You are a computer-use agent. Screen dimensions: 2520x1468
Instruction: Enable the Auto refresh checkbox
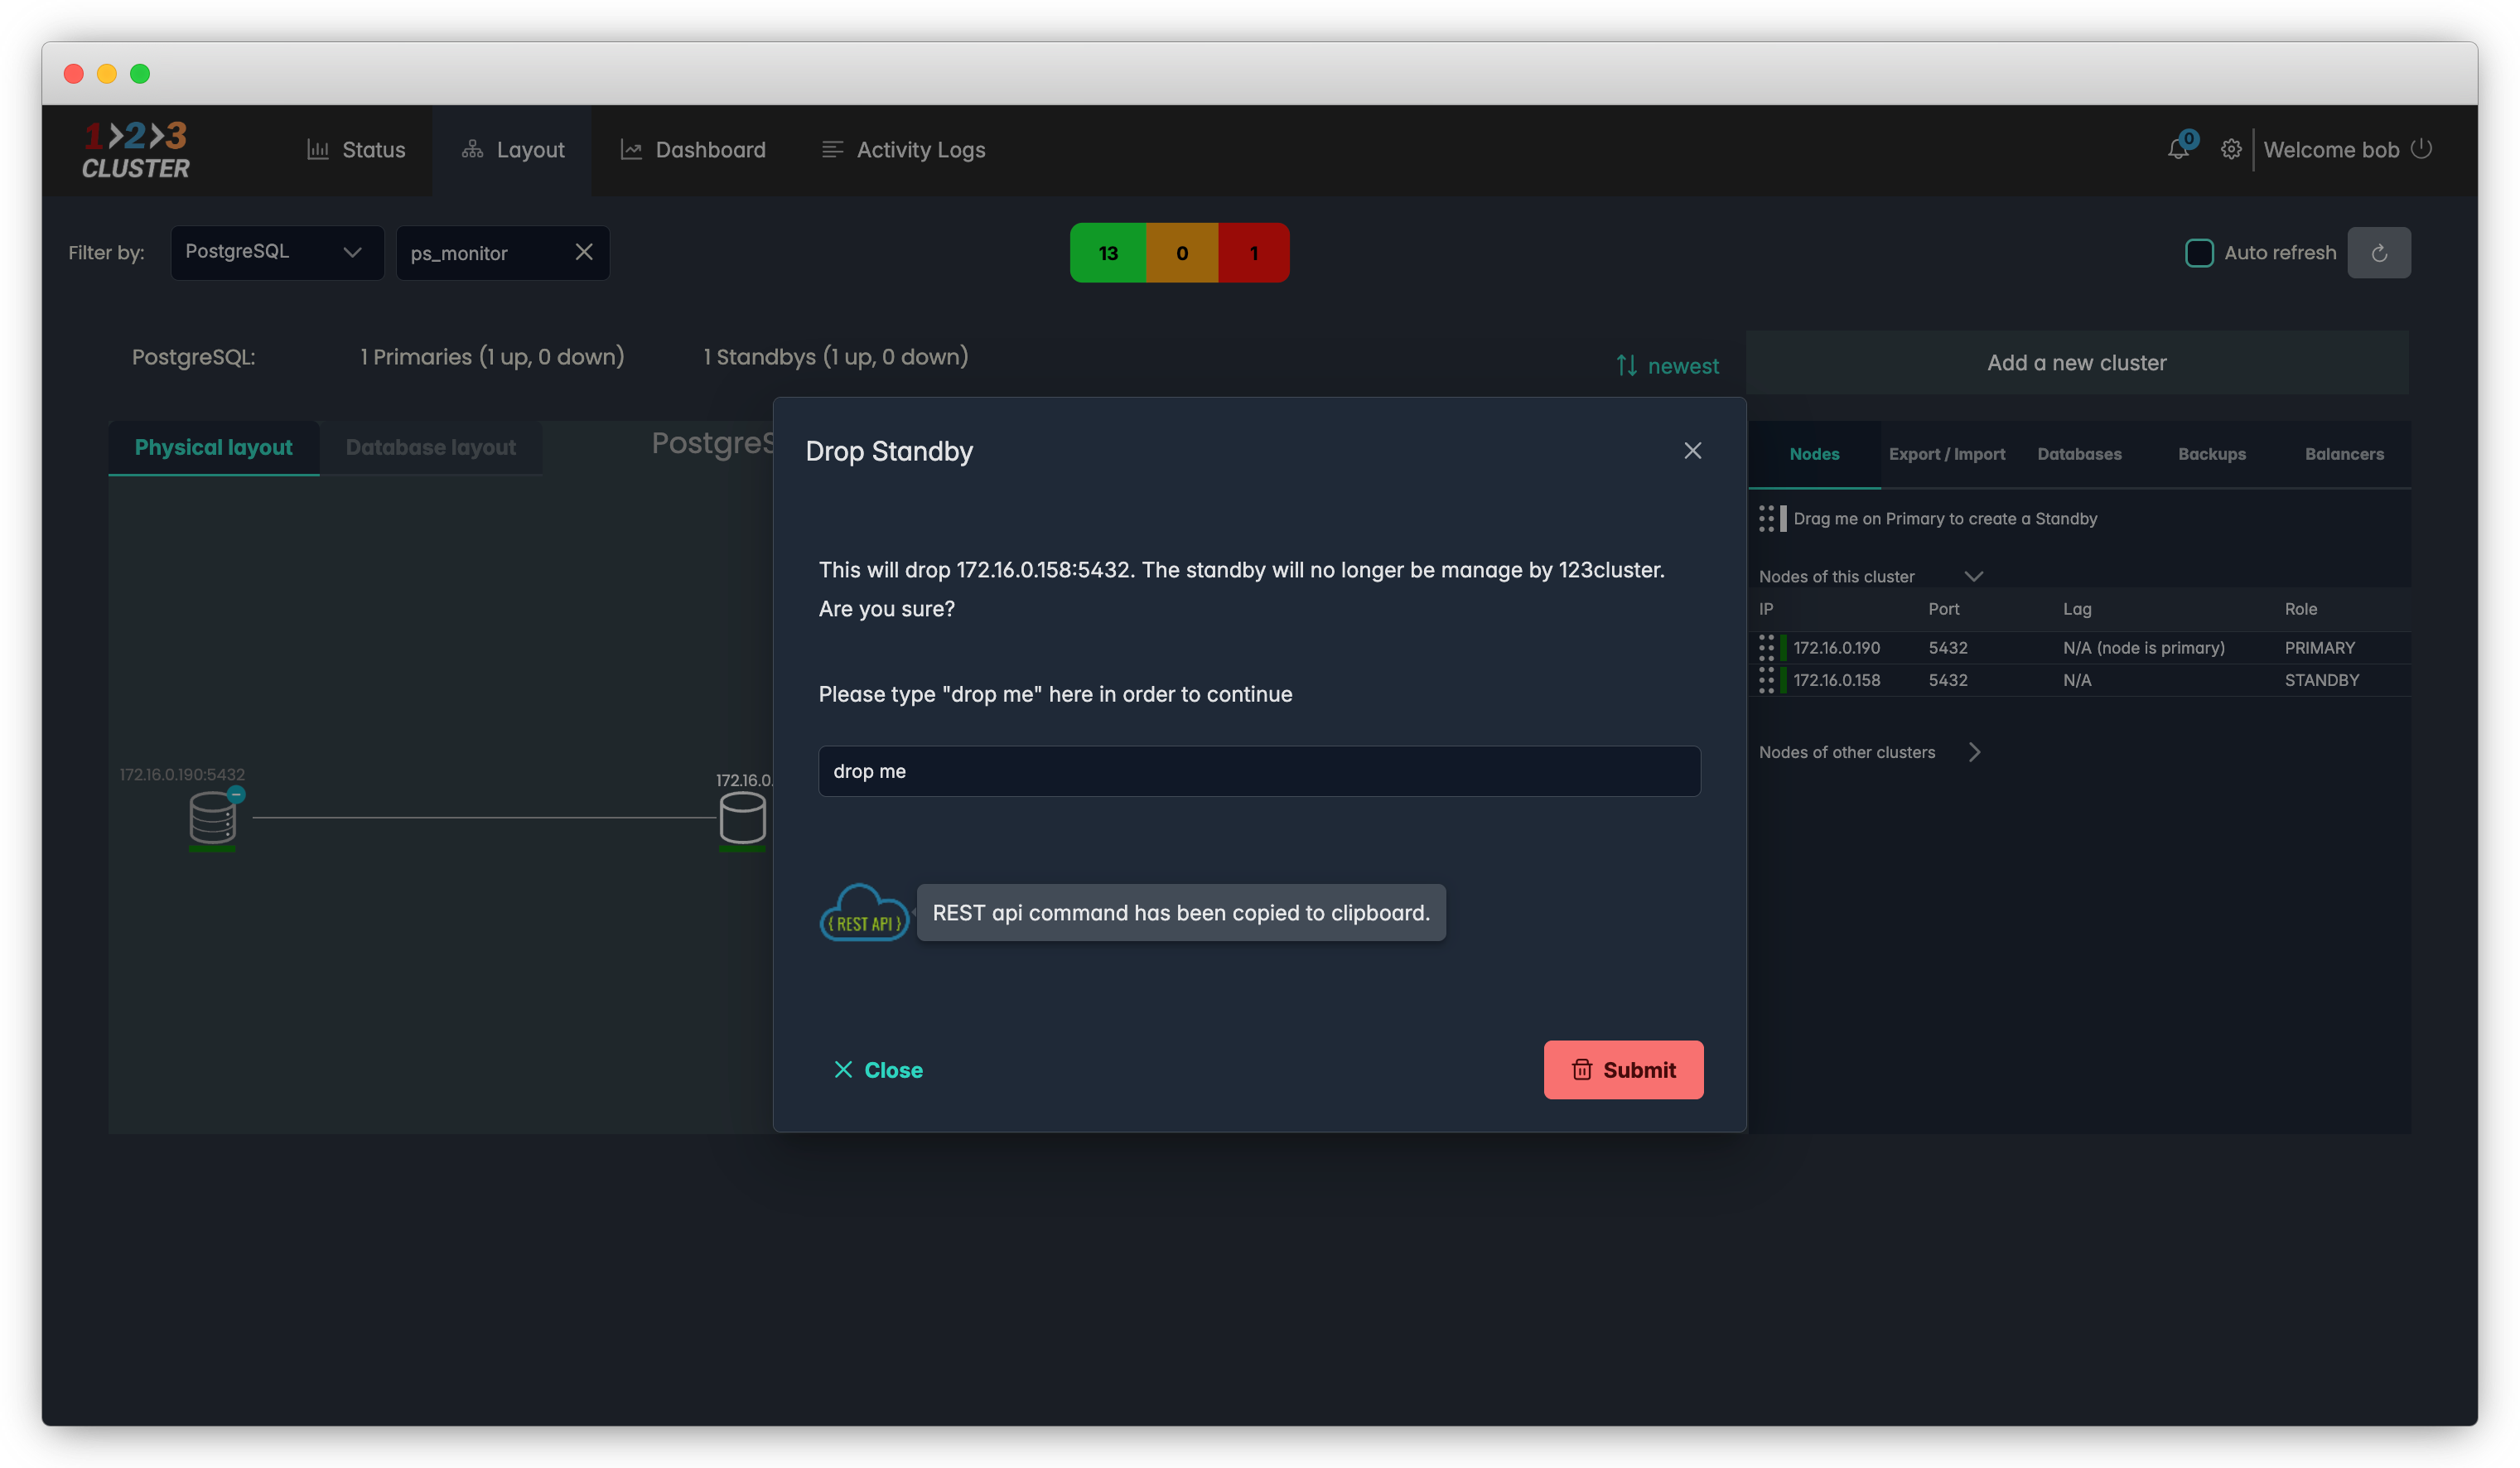2199,253
